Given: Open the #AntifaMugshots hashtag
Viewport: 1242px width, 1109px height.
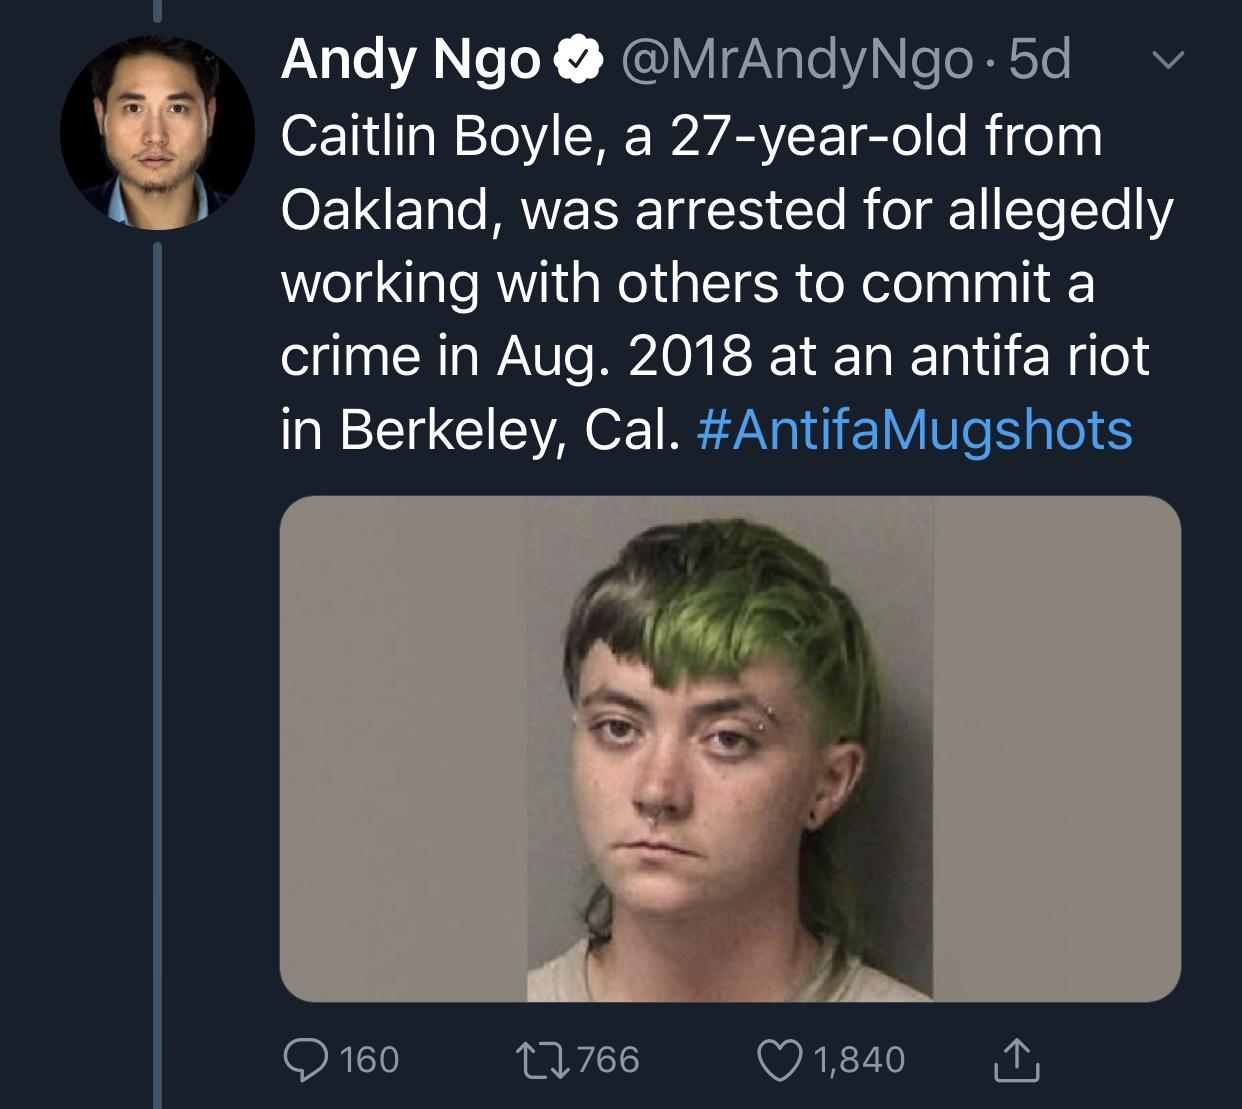Looking at the screenshot, I should [911, 430].
